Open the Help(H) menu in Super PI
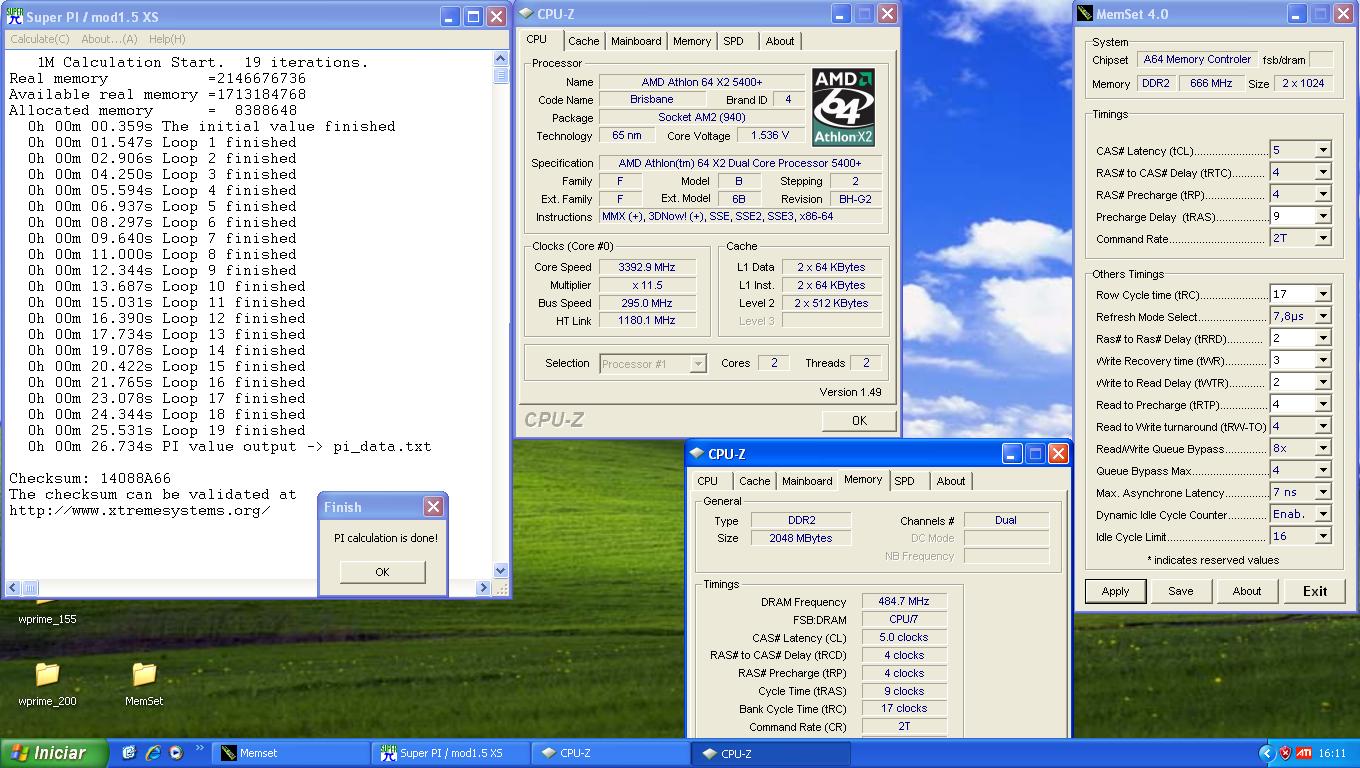Viewport: 1360px width, 768px height. tap(167, 39)
